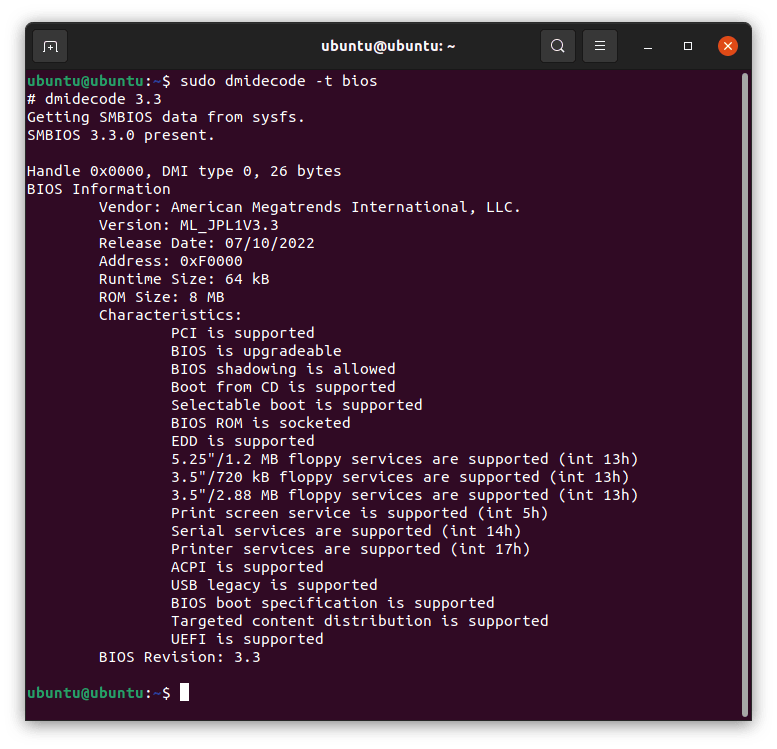The image size is (777, 749).
Task: Click the Handle 0x0000 DMI type line
Action: (x=184, y=171)
